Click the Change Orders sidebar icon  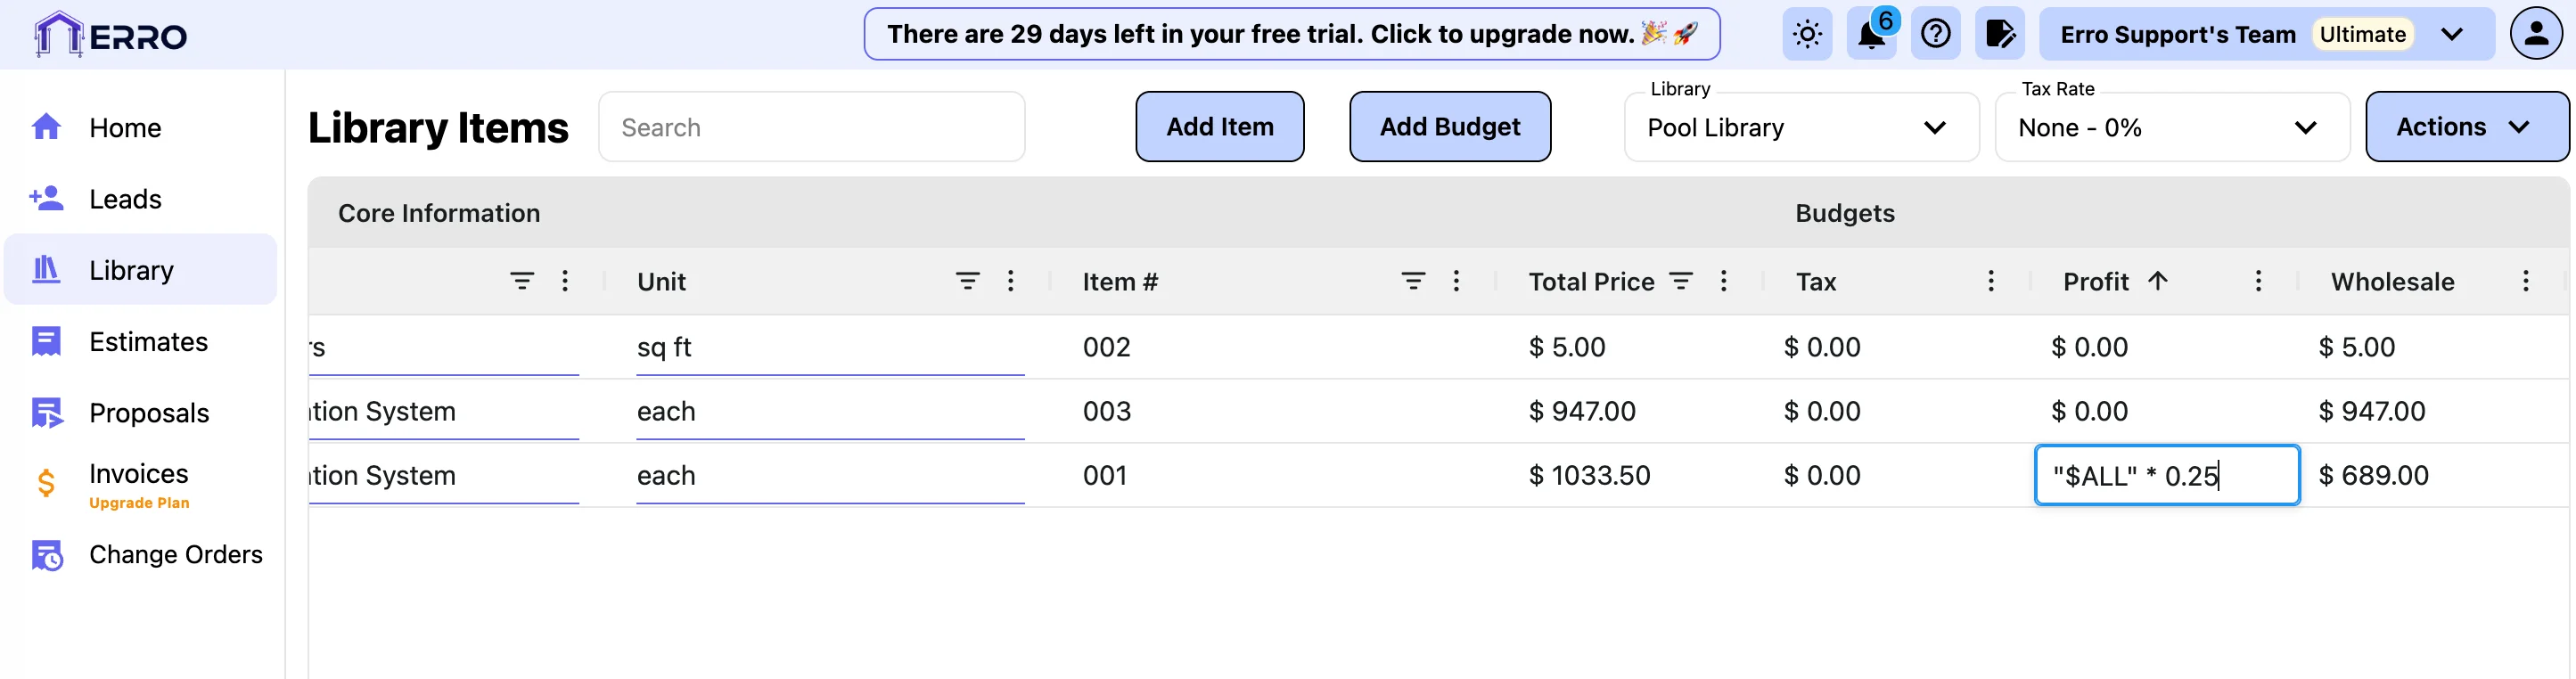coord(46,555)
